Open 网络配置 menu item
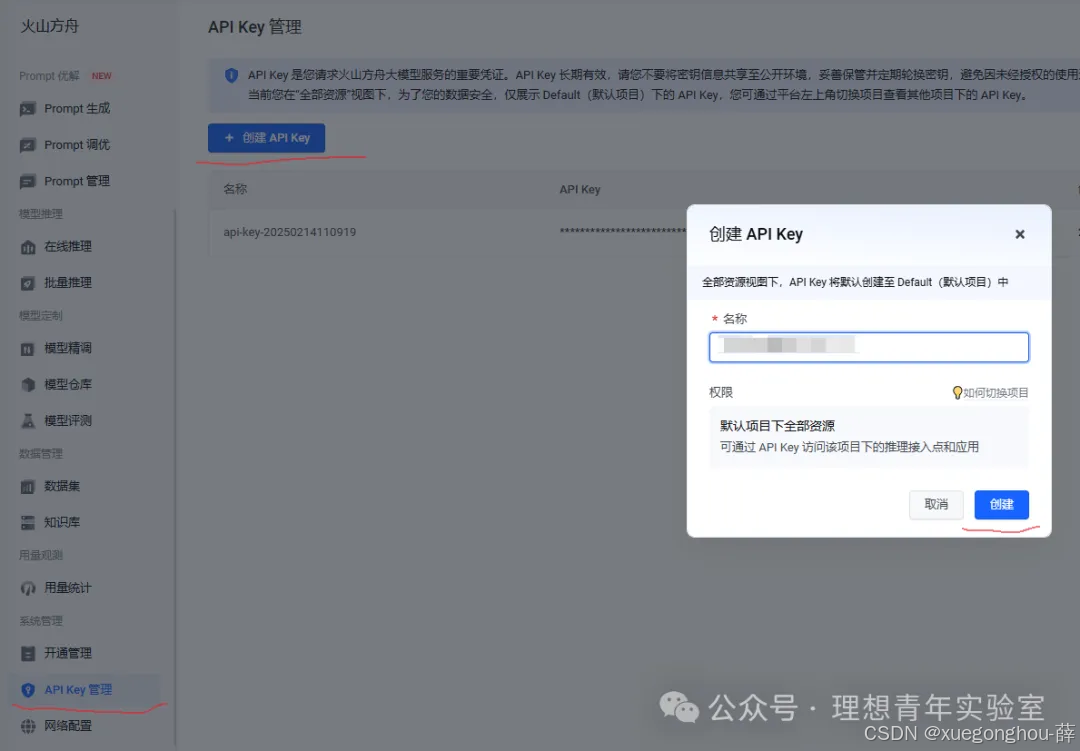 click(68, 726)
